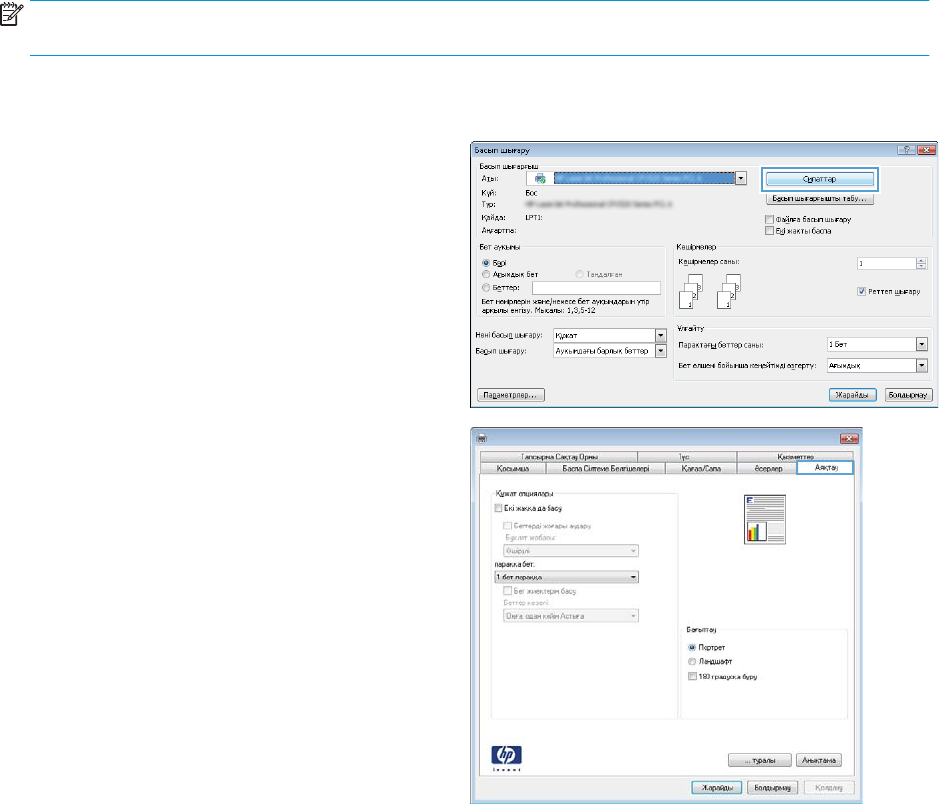Confirm properties dialog with Жарайды
This screenshot has height=804, width=939.
(x=716, y=787)
